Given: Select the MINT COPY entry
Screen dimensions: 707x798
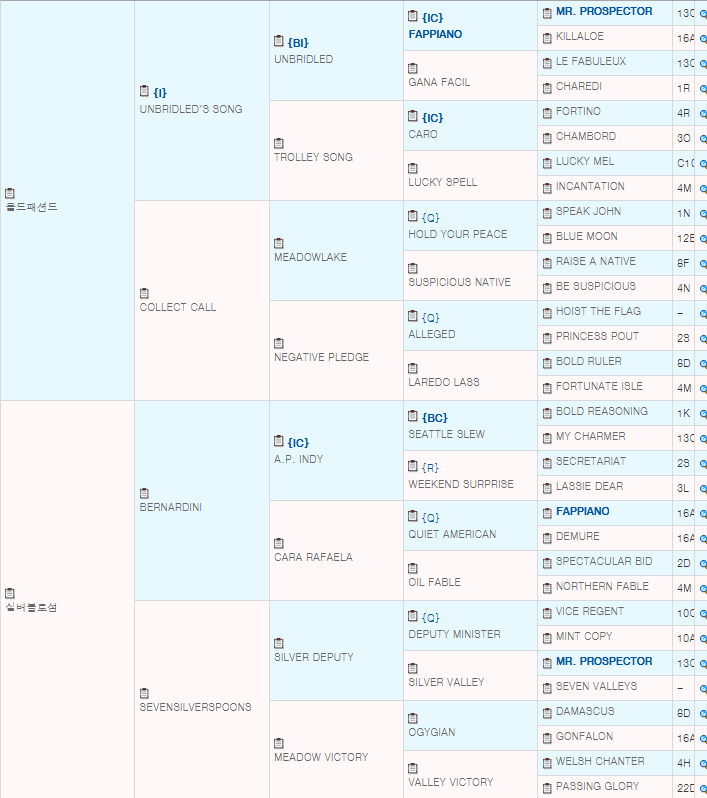Looking at the screenshot, I should [584, 636].
